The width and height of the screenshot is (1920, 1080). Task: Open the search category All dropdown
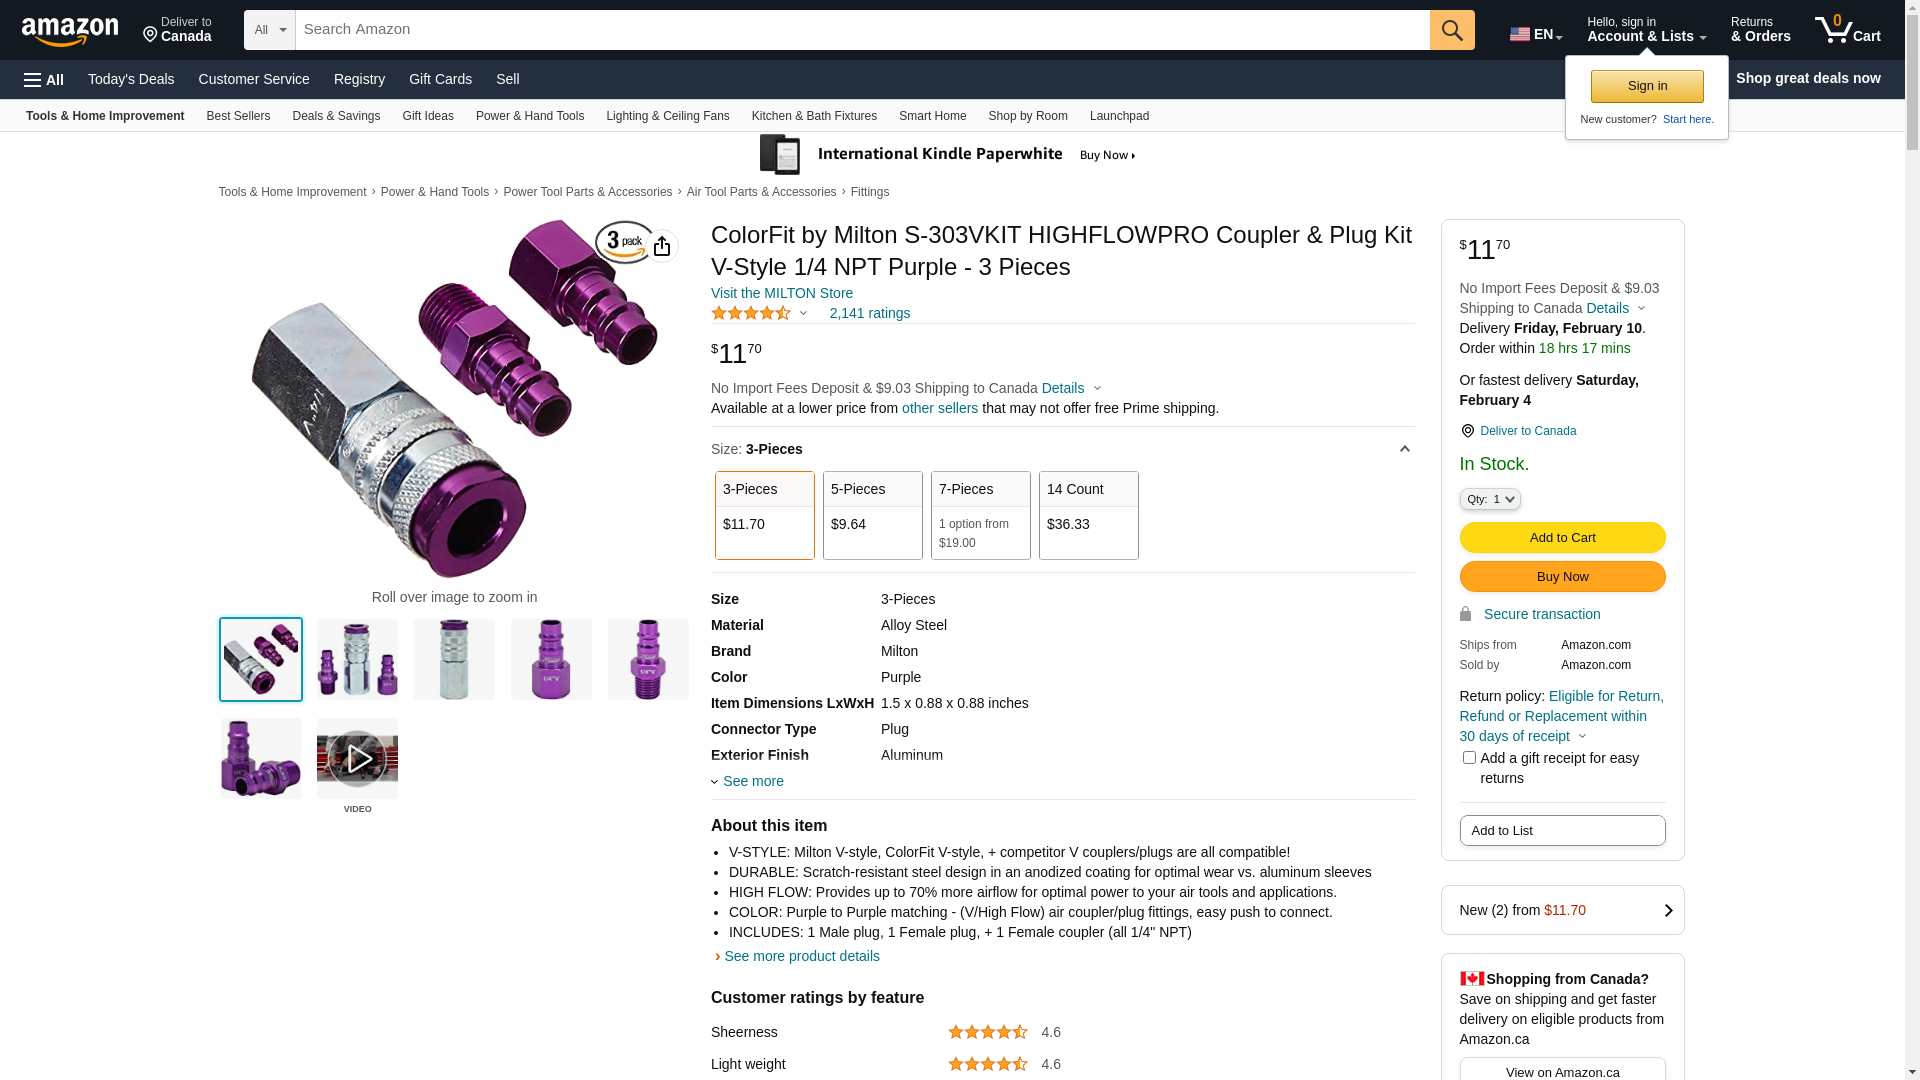(x=270, y=30)
